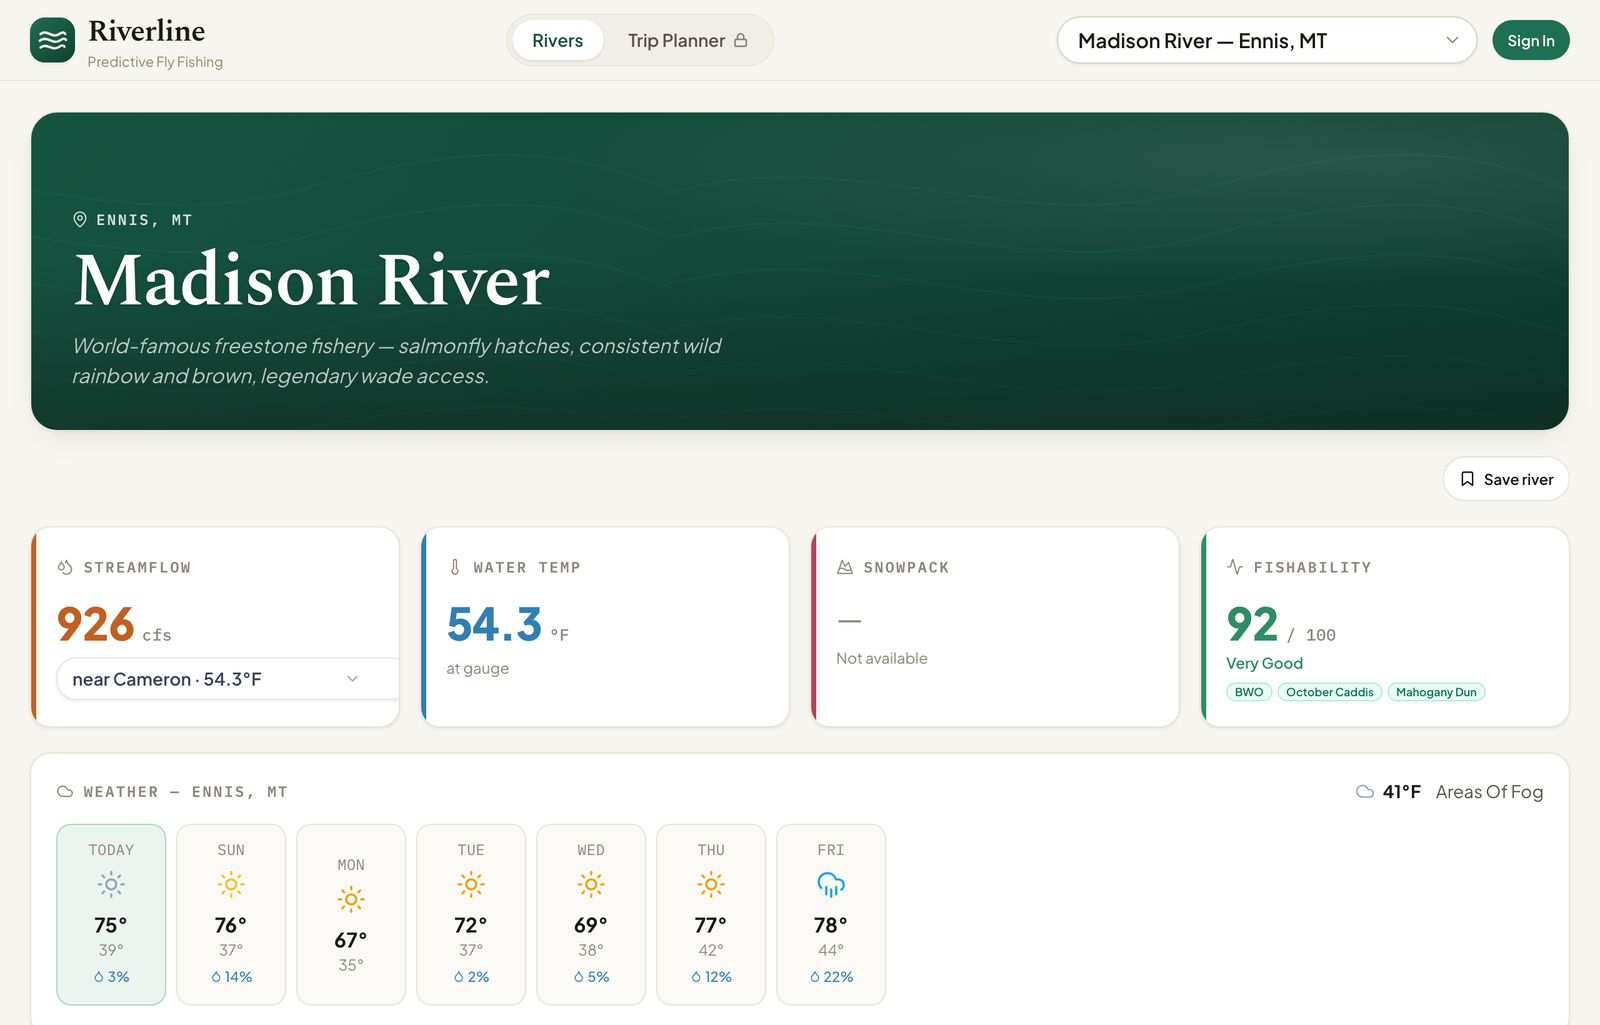Image resolution: width=1600 pixels, height=1025 pixels.
Task: Expand the river selector chevron arrow
Action: coord(1452,40)
